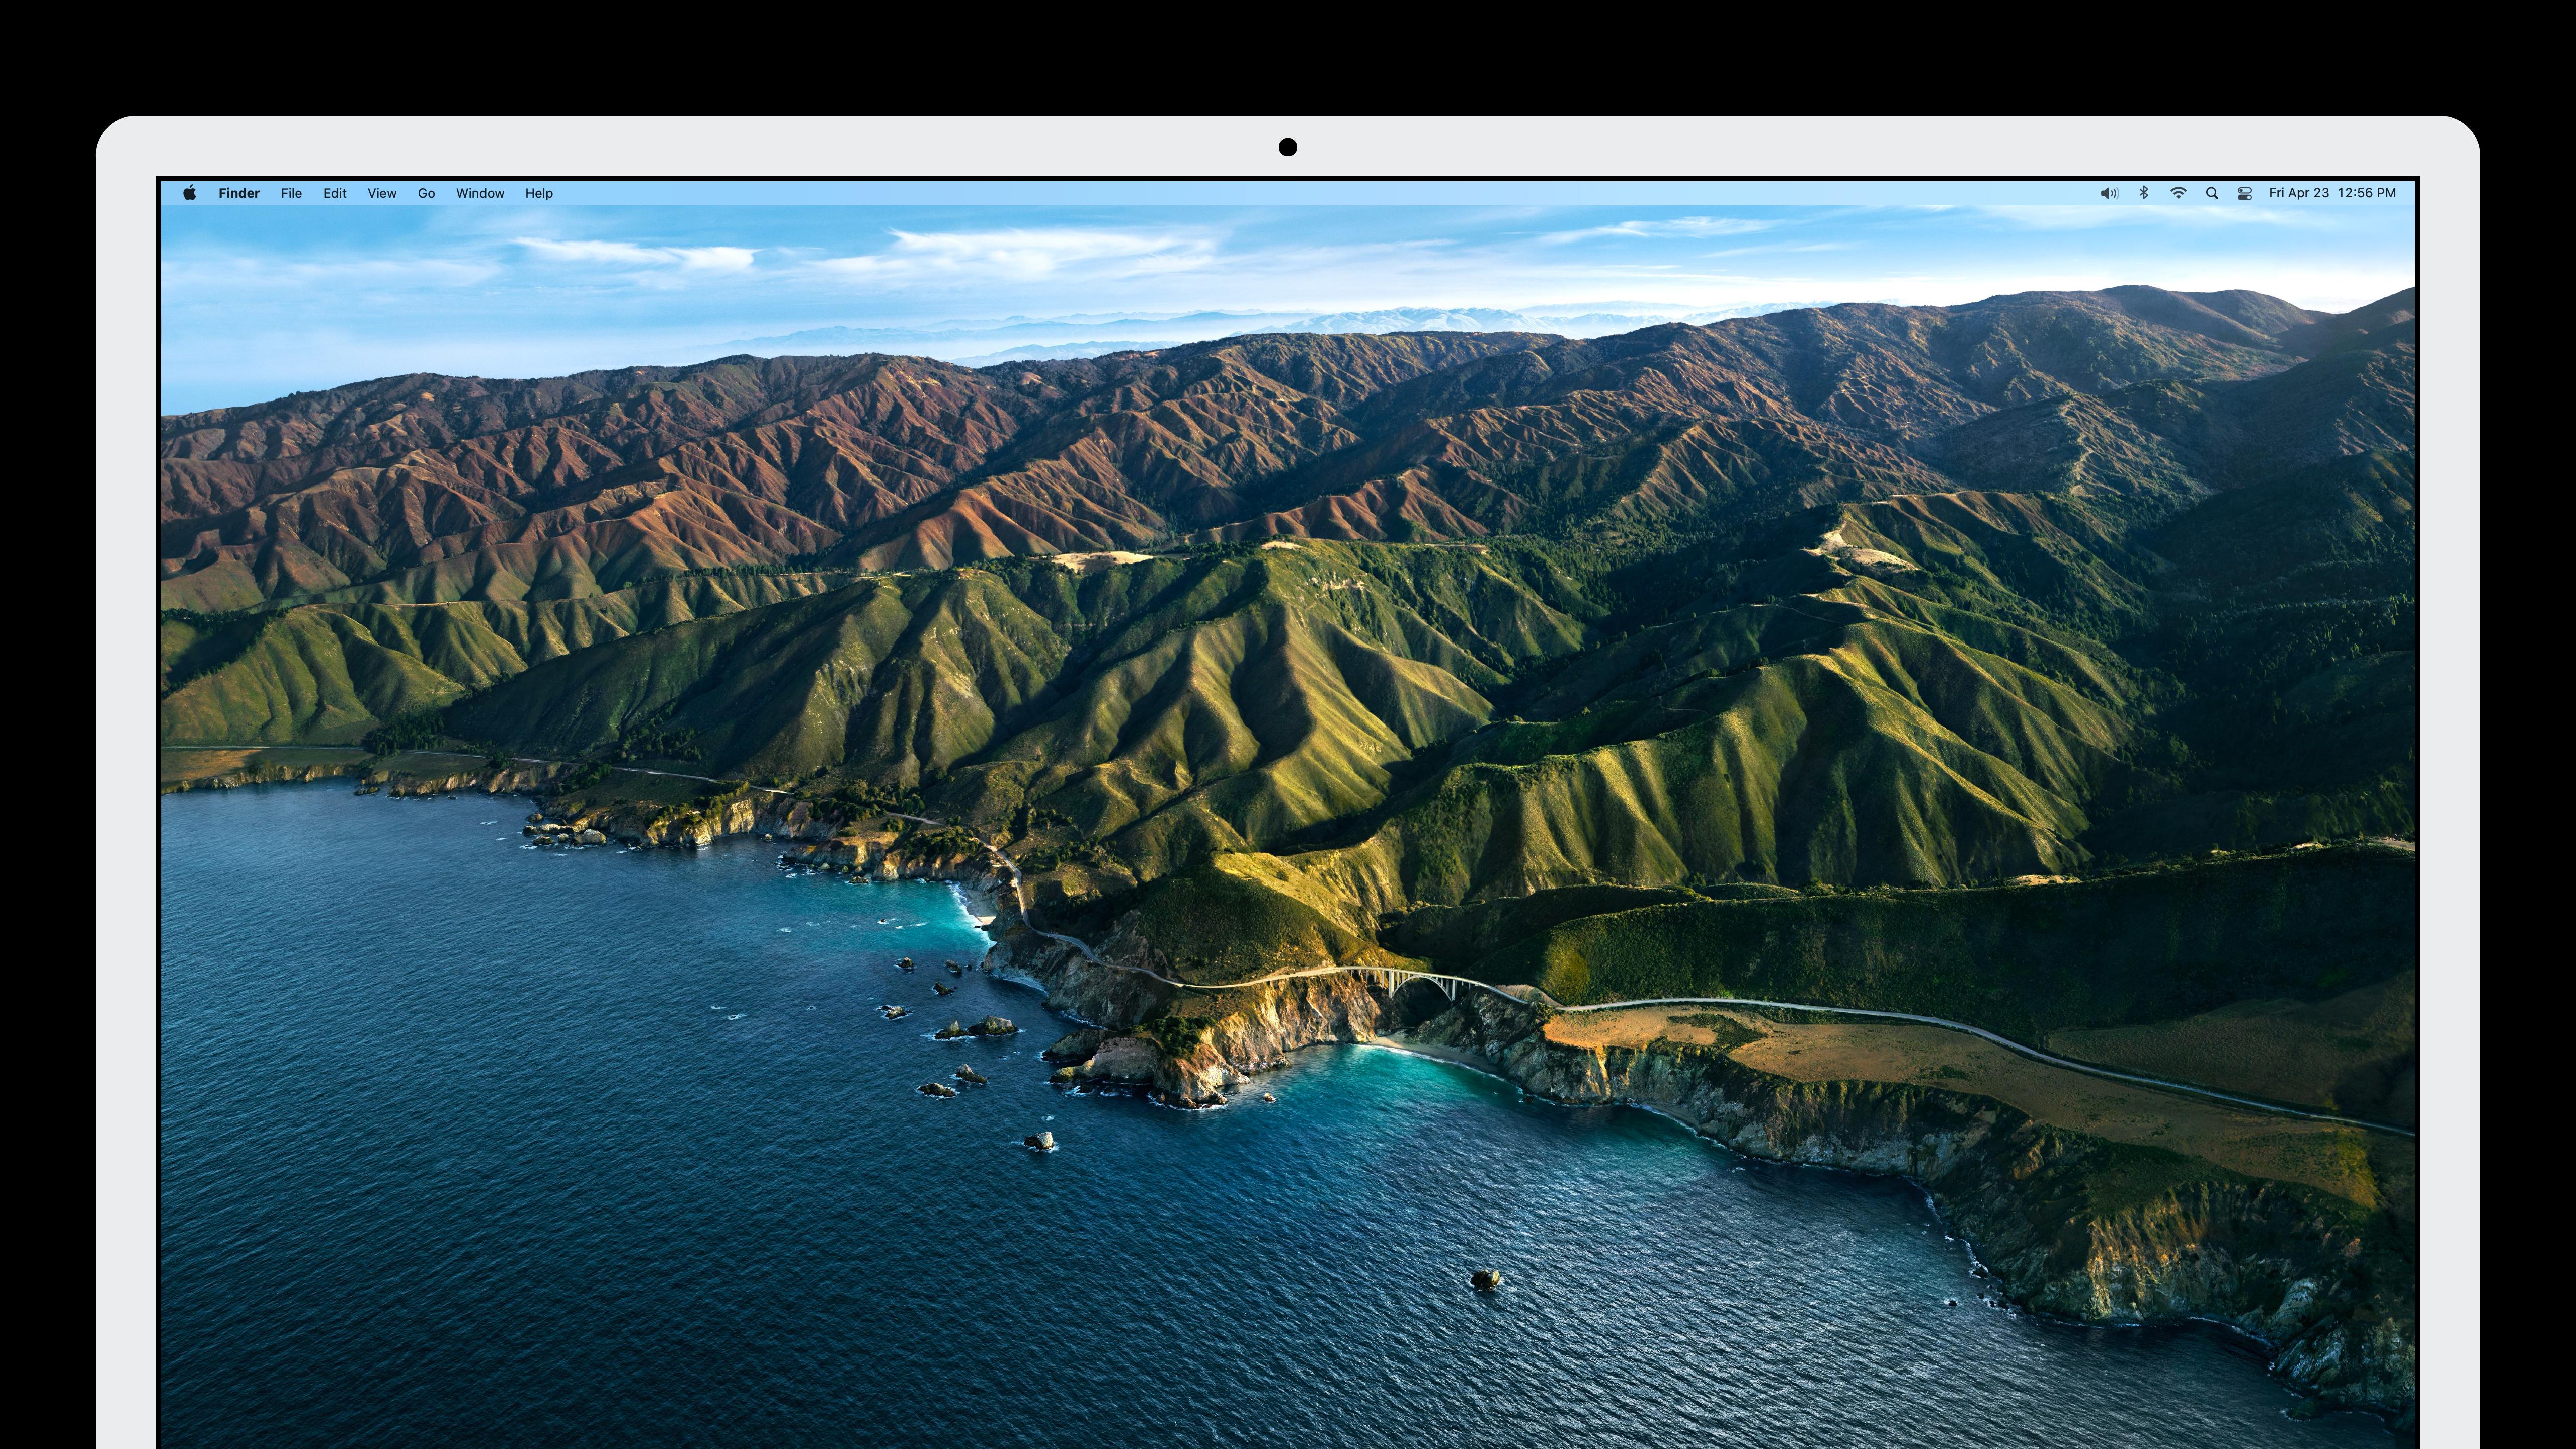Open the Edit menu
The width and height of the screenshot is (2576, 1449).
(334, 193)
